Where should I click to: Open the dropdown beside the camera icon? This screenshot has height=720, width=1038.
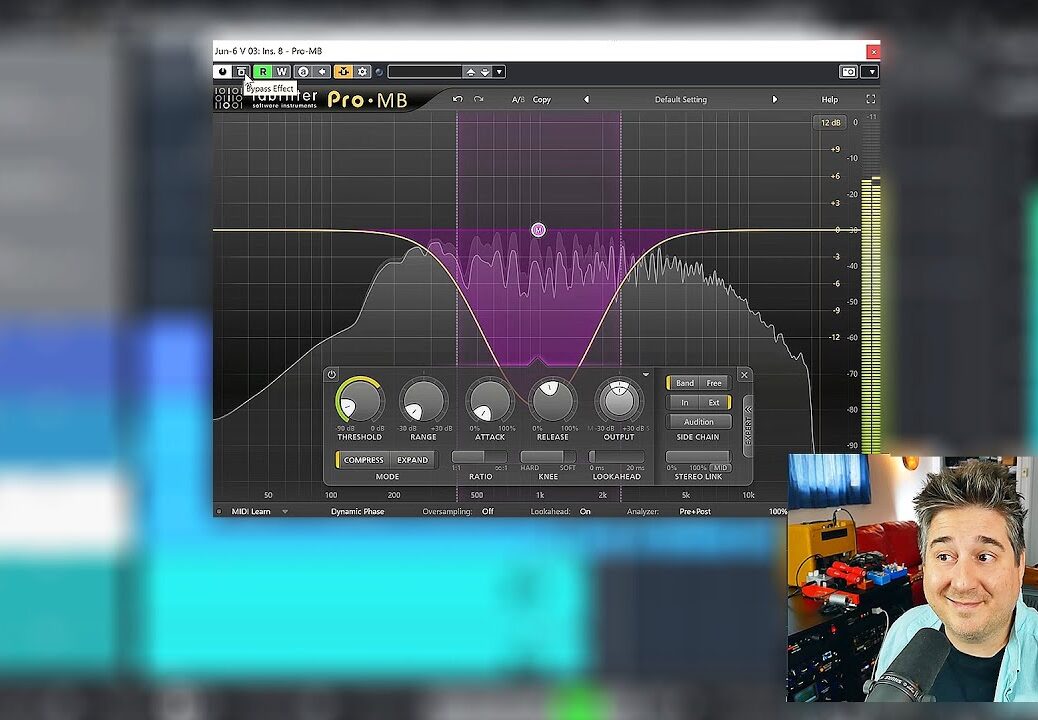coord(871,71)
